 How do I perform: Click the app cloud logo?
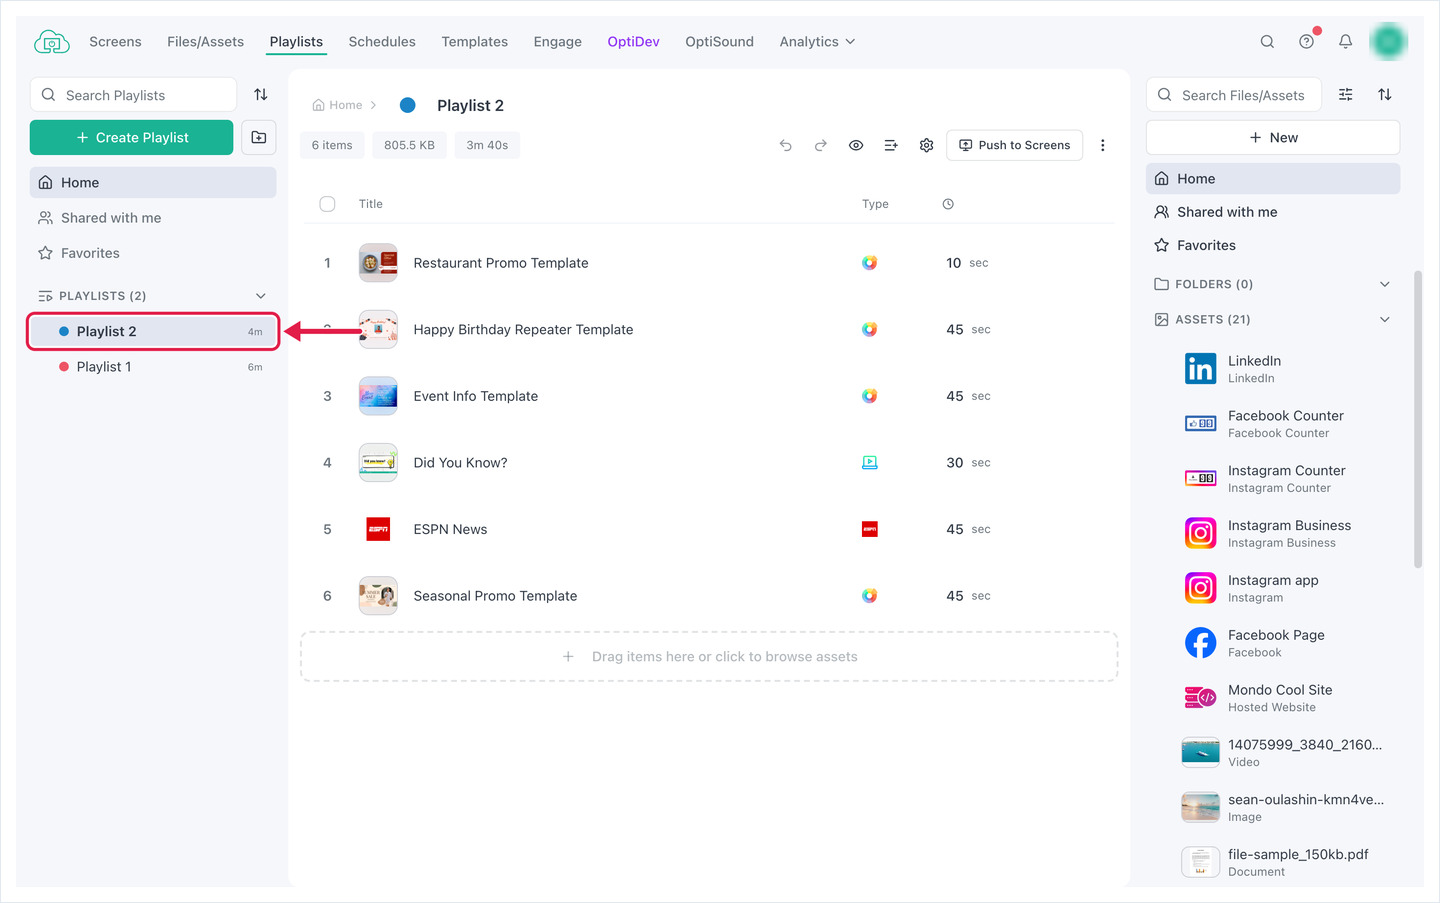pos(52,42)
